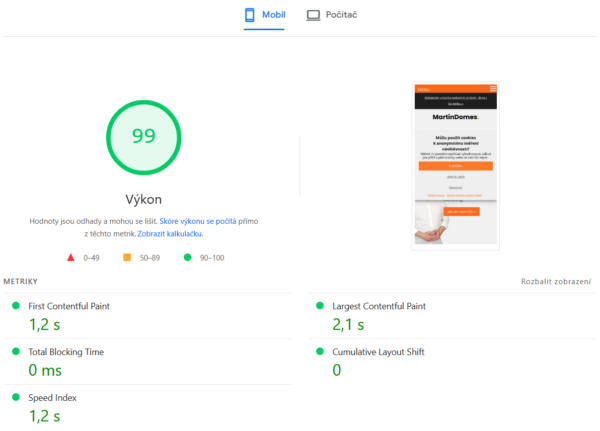Click the Cumulative Layout Shift value 0

337,370
